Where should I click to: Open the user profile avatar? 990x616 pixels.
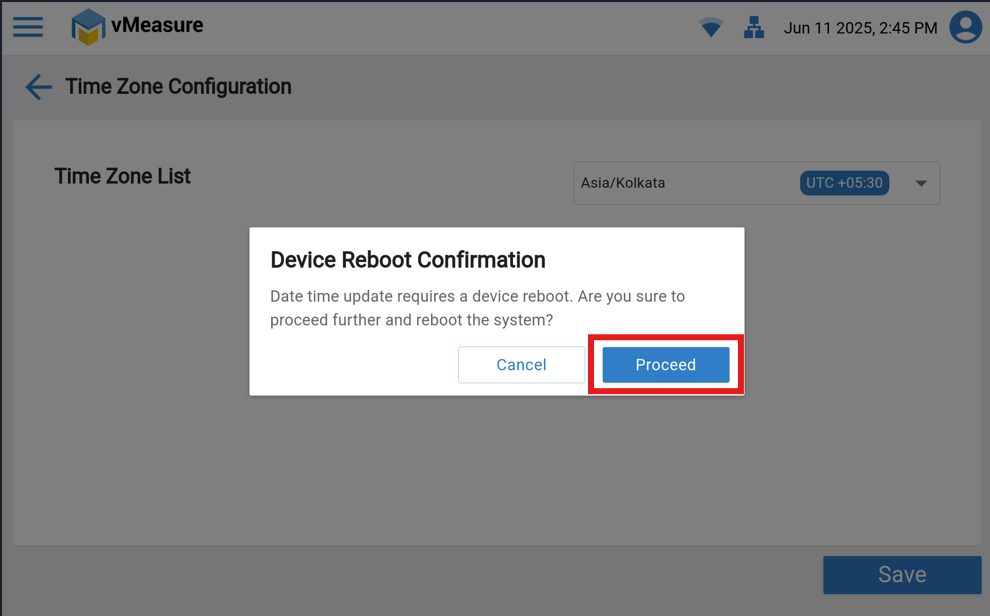965,27
